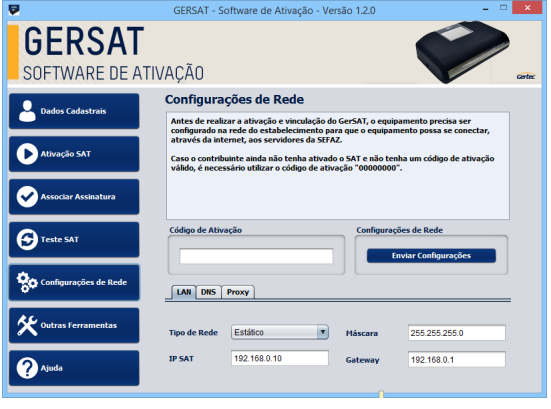The width and height of the screenshot is (551, 409).
Task: Click the checkmark icon on Associar Assinatura
Action: [x=27, y=197]
